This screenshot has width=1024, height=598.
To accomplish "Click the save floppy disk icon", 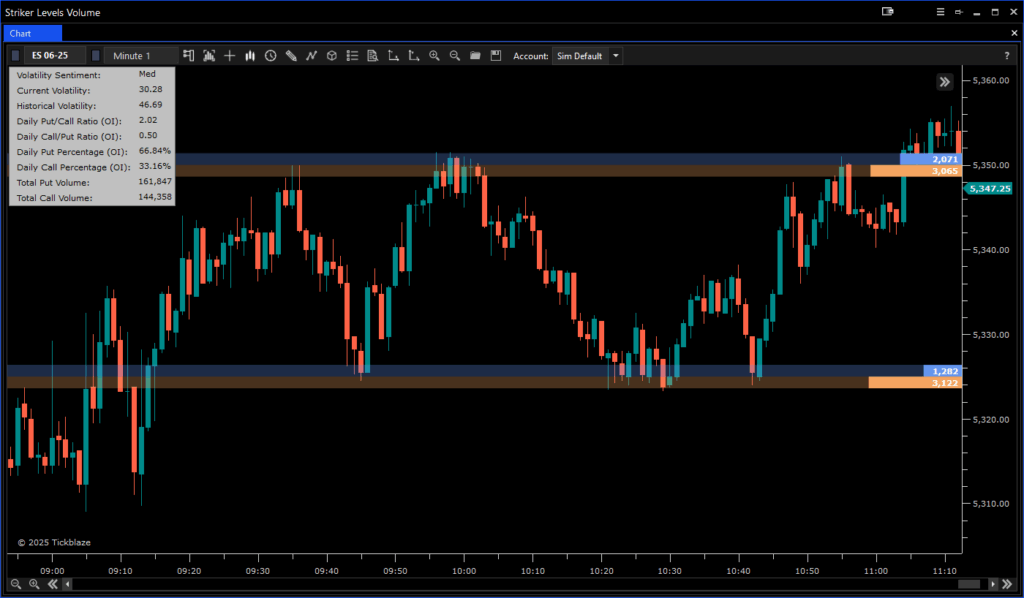I will (x=496, y=56).
